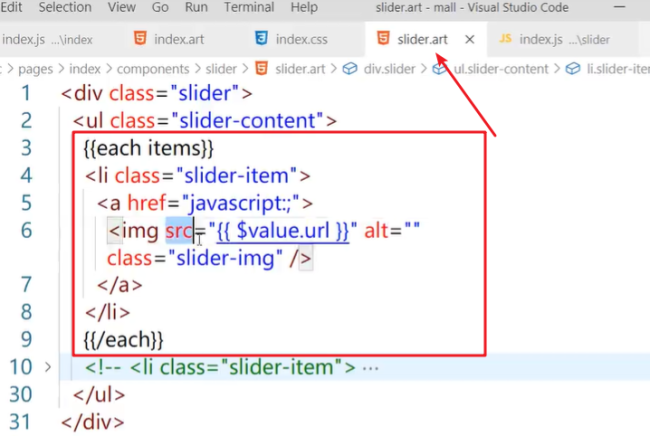Close the slider.art tab
The height and width of the screenshot is (436, 650).
[470, 39]
